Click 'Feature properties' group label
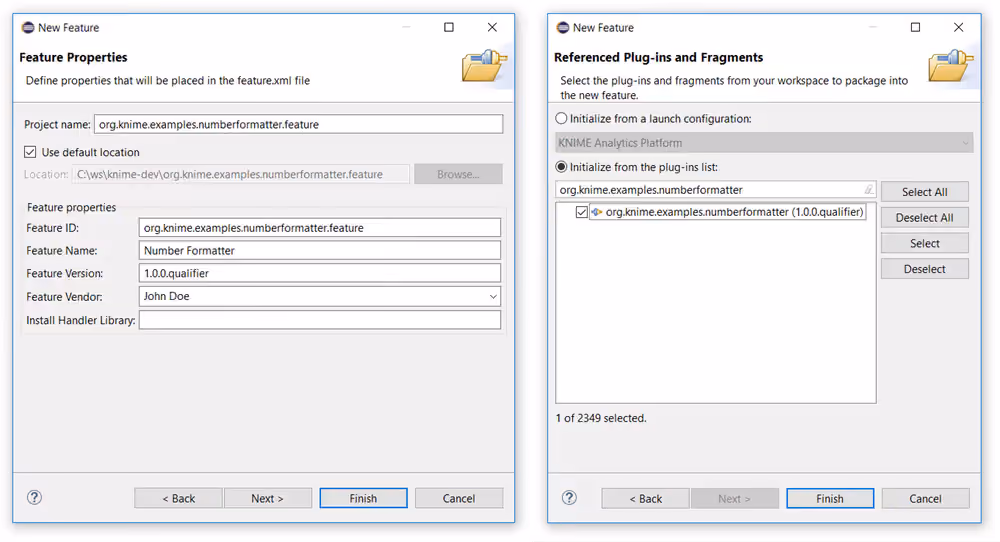This screenshot has height=542, width=1000. (71, 207)
